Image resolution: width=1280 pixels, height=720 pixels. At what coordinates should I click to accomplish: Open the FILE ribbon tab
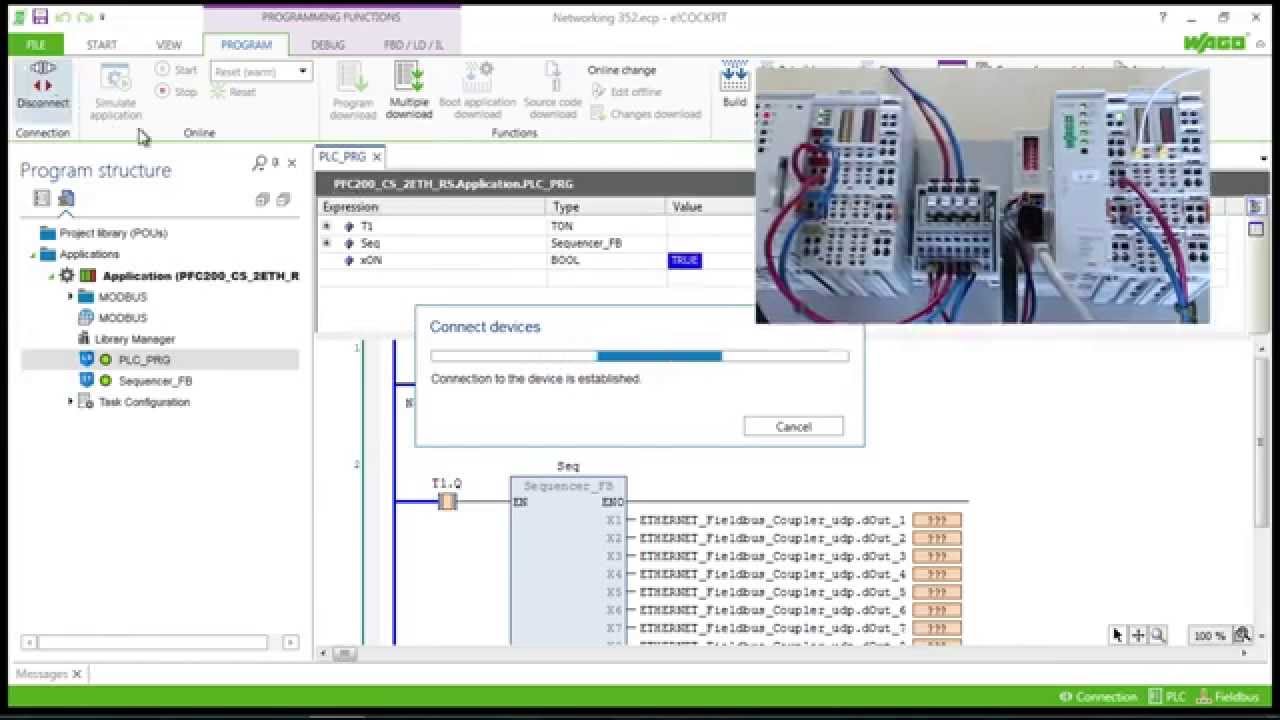tap(35, 45)
